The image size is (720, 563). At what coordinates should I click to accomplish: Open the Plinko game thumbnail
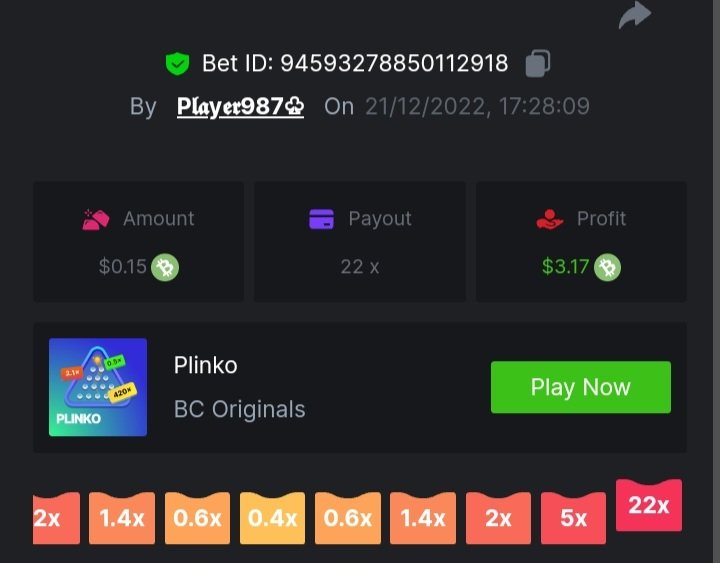click(98, 387)
